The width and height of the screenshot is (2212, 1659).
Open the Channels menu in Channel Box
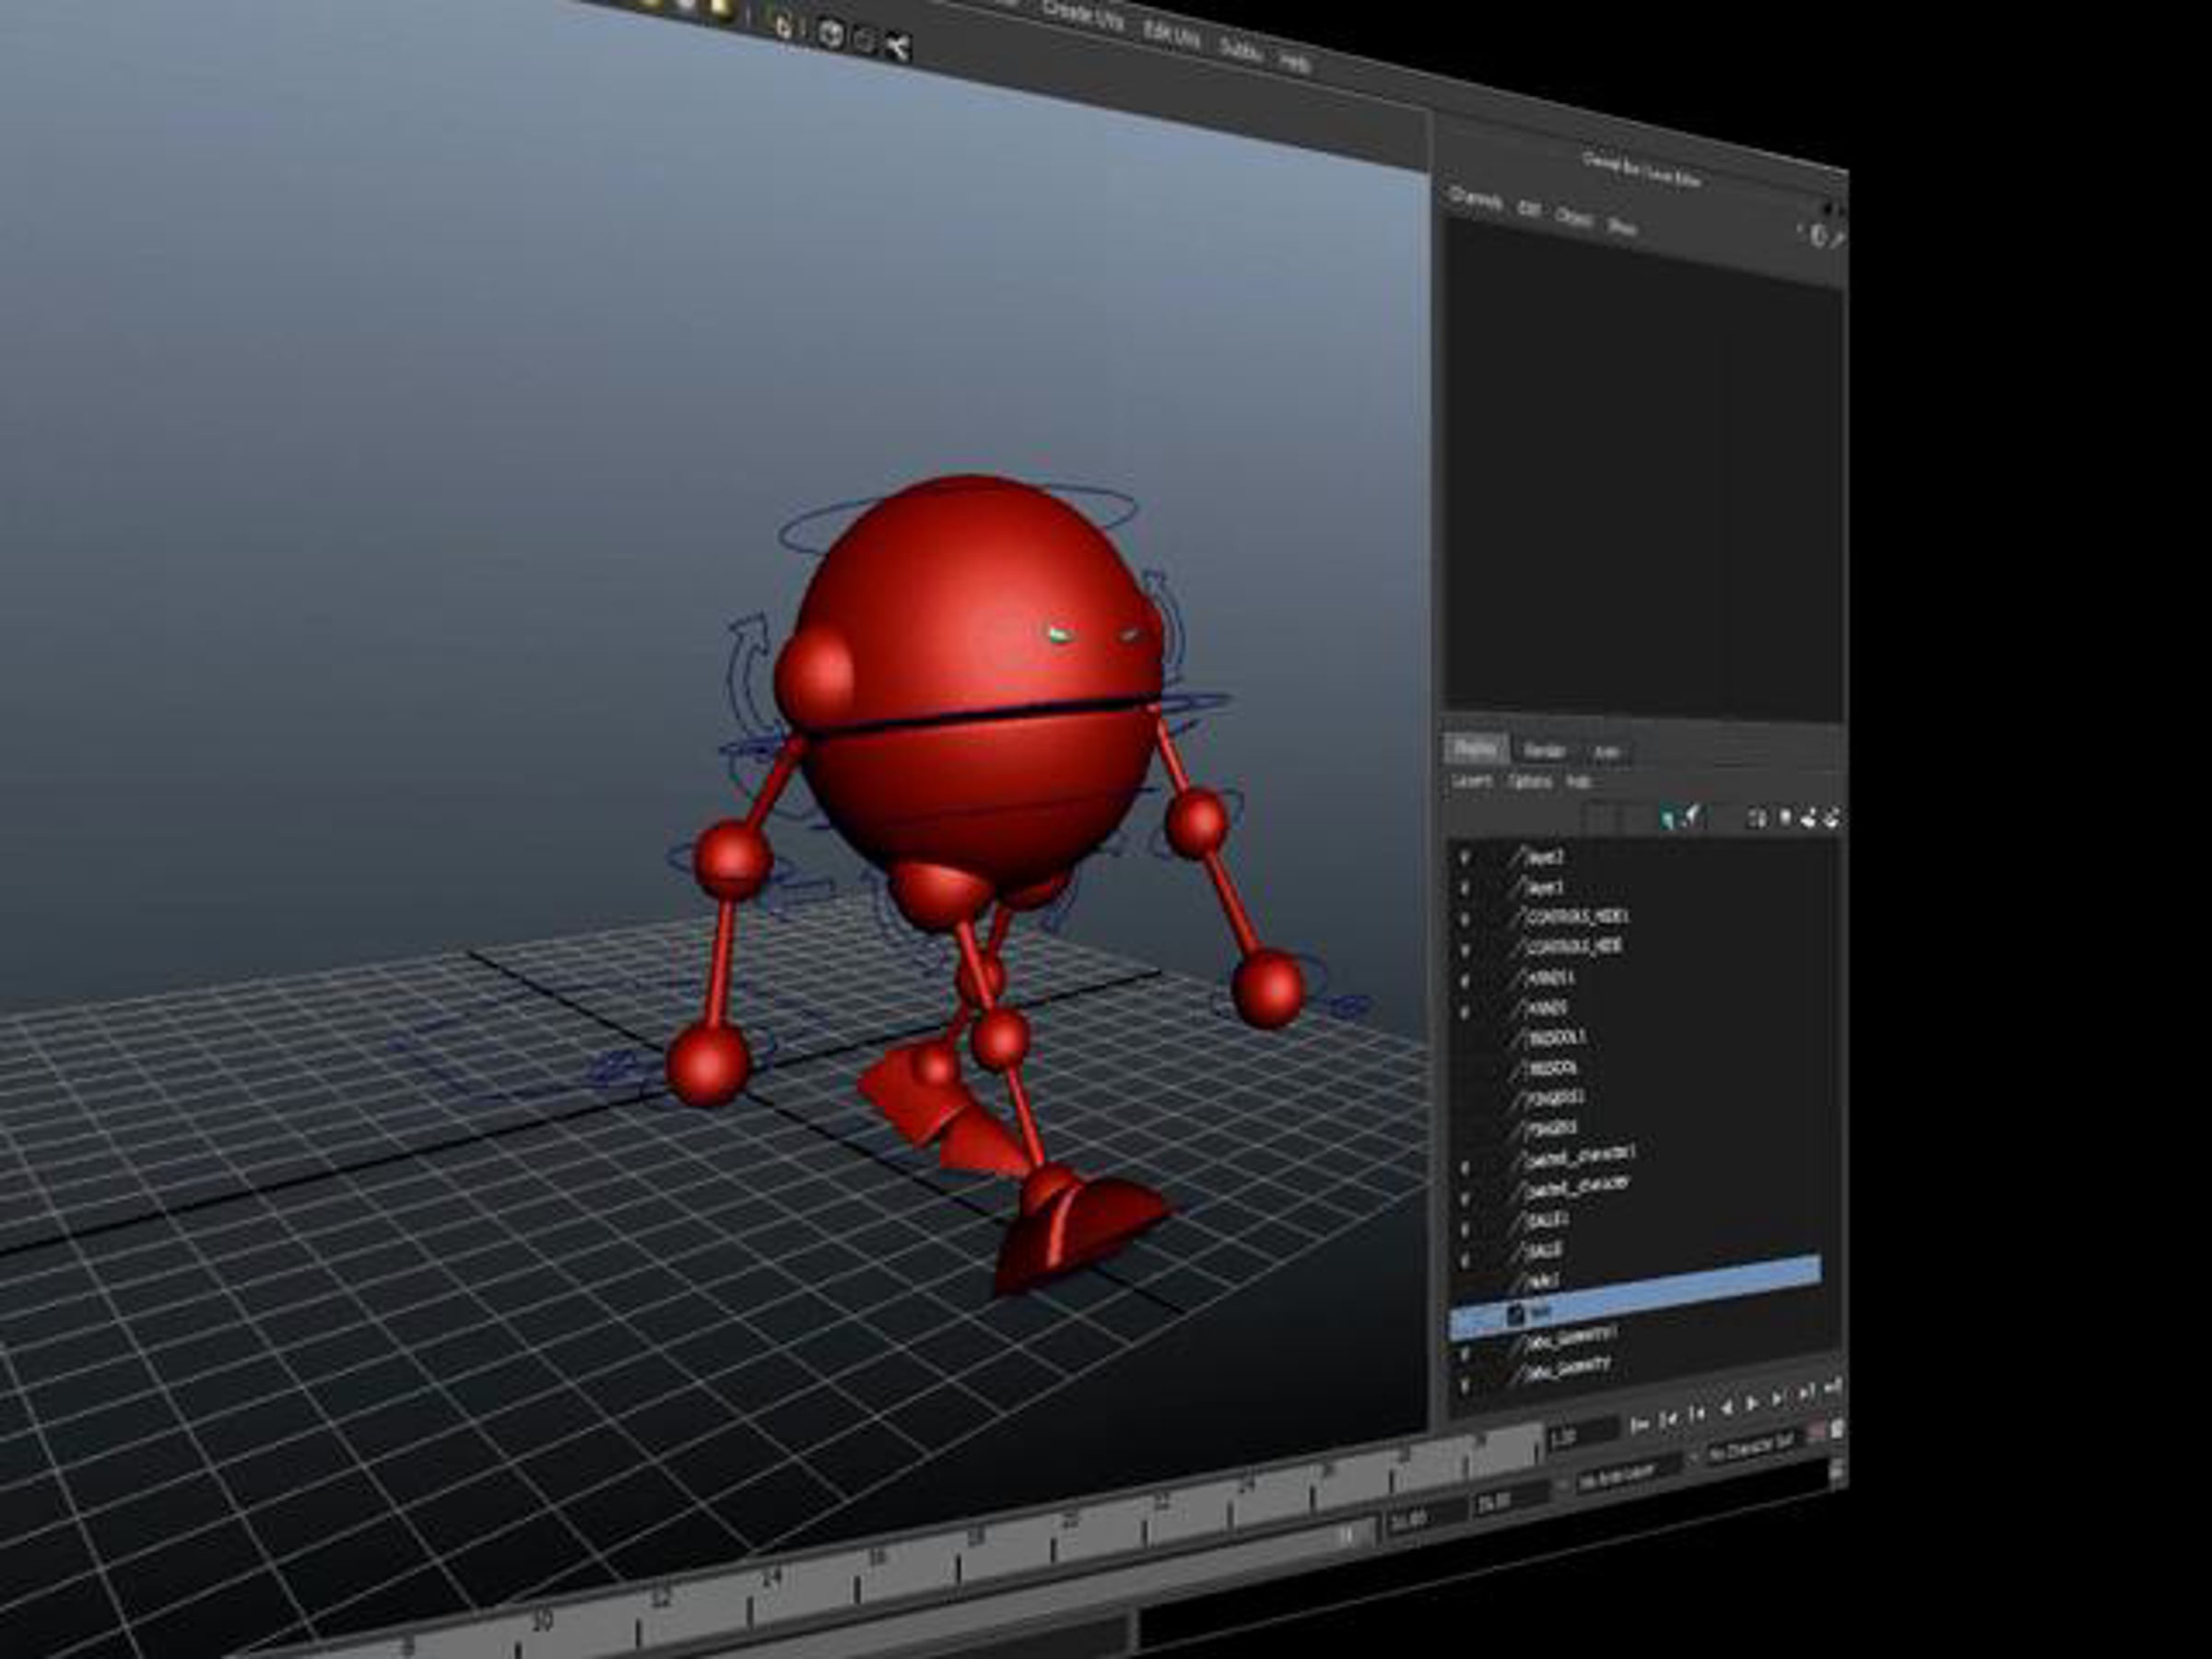(x=1475, y=201)
